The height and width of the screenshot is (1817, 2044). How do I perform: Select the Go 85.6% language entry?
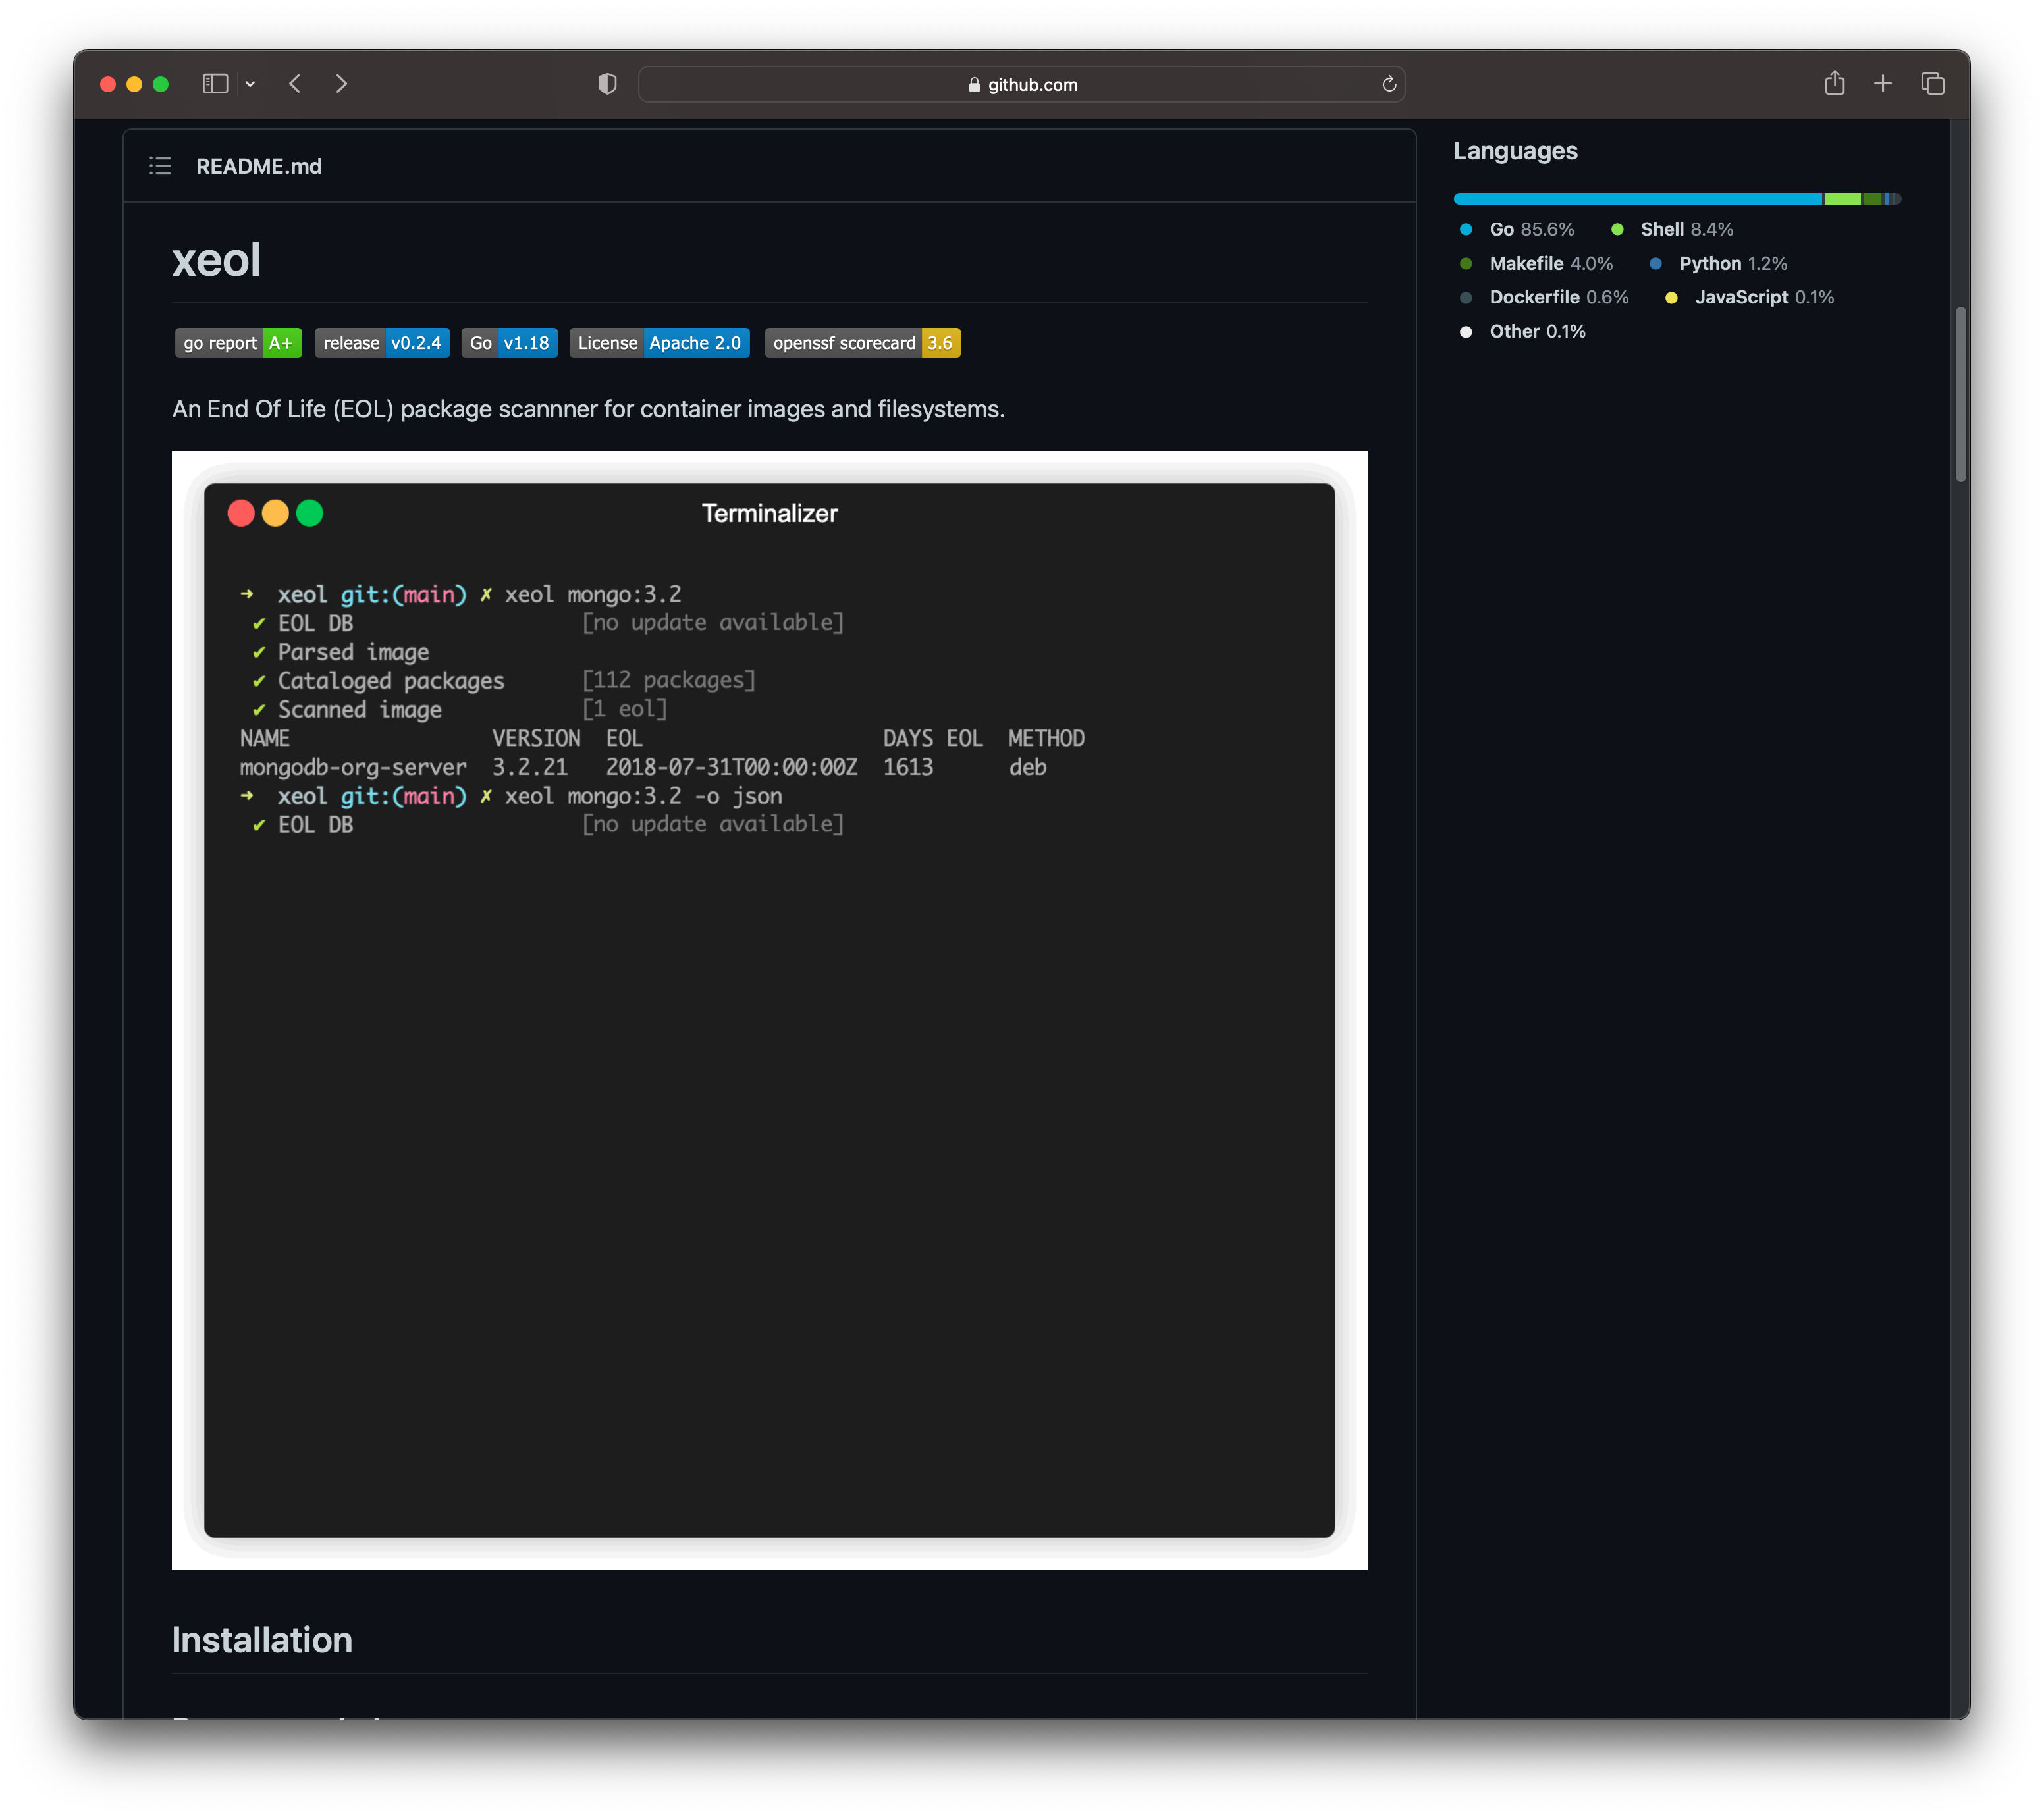coord(1517,229)
